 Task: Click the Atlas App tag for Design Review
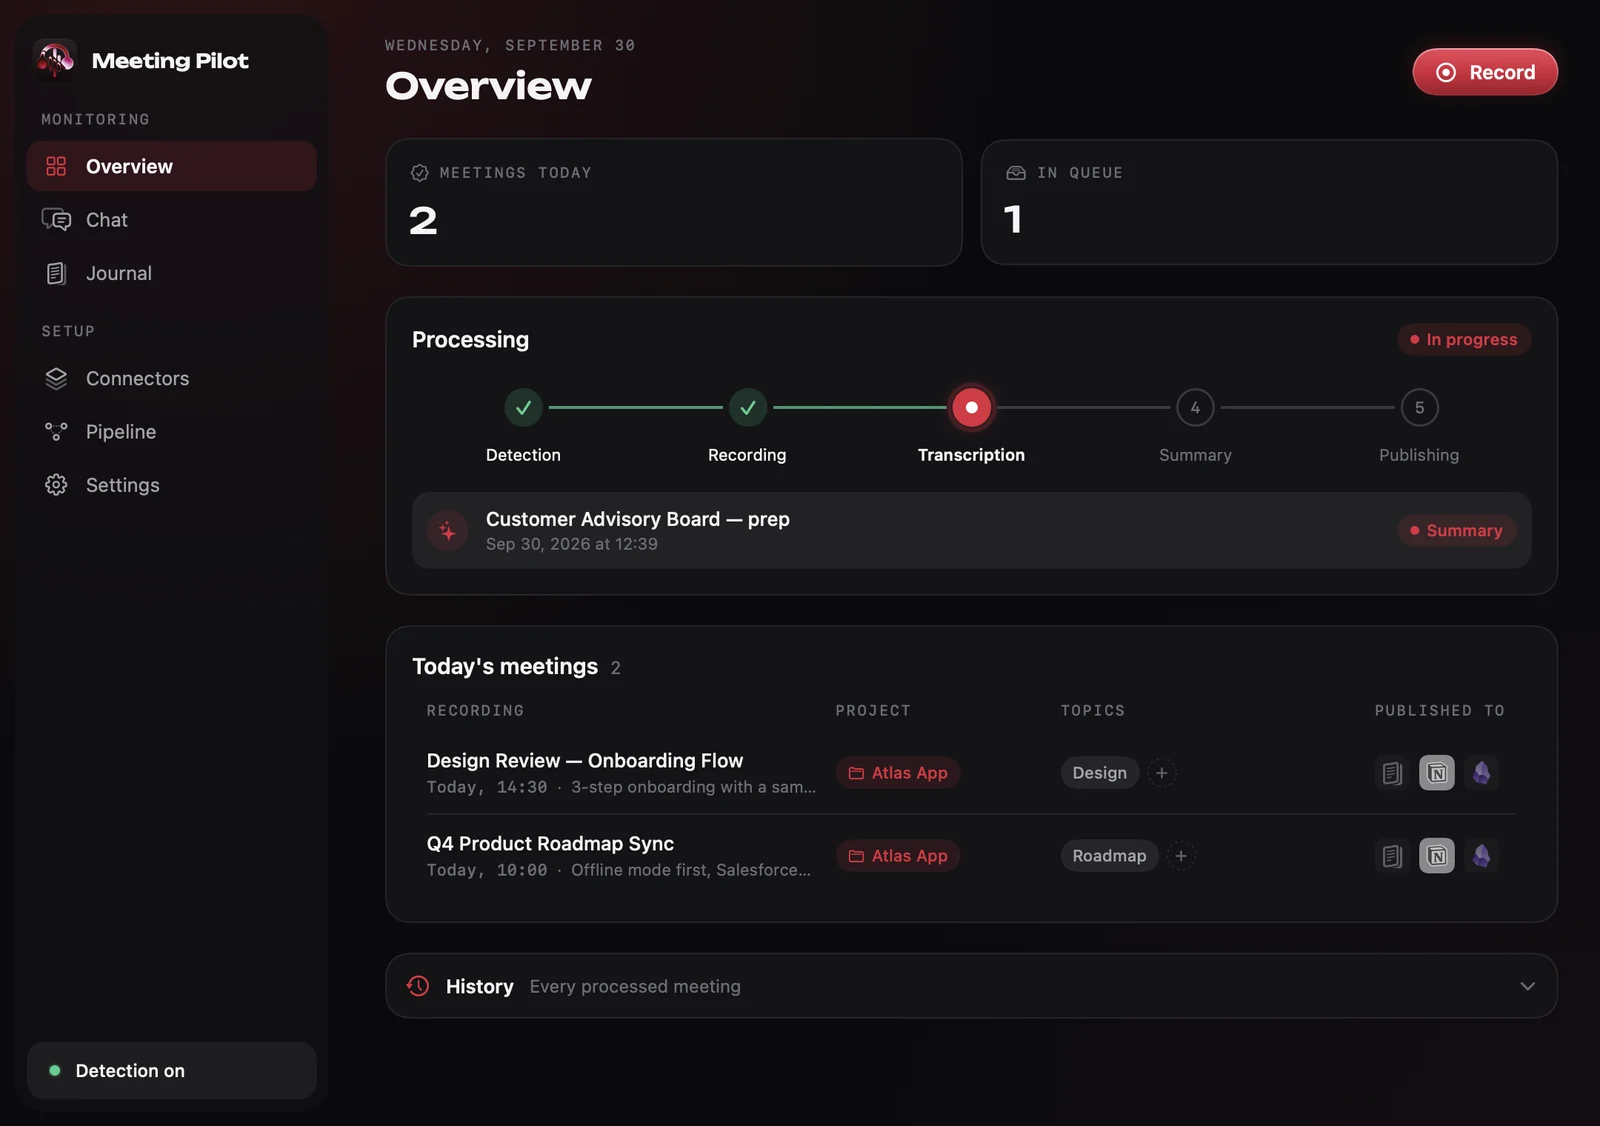(x=898, y=772)
